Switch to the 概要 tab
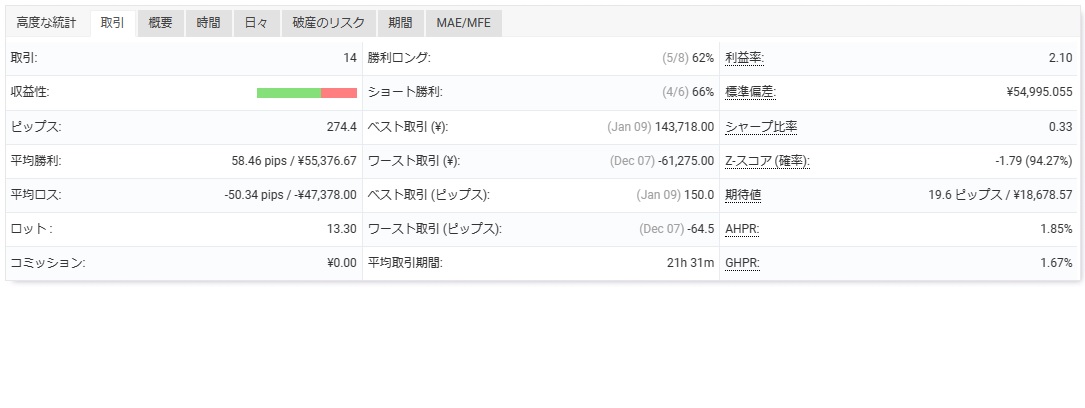The image size is (1085, 408). (160, 23)
